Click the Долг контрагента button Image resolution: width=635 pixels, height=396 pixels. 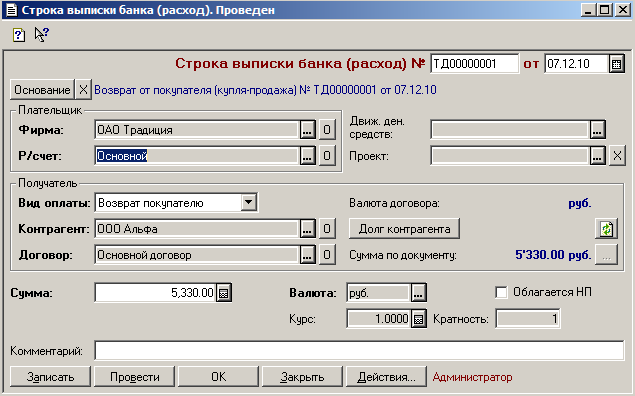click(404, 229)
